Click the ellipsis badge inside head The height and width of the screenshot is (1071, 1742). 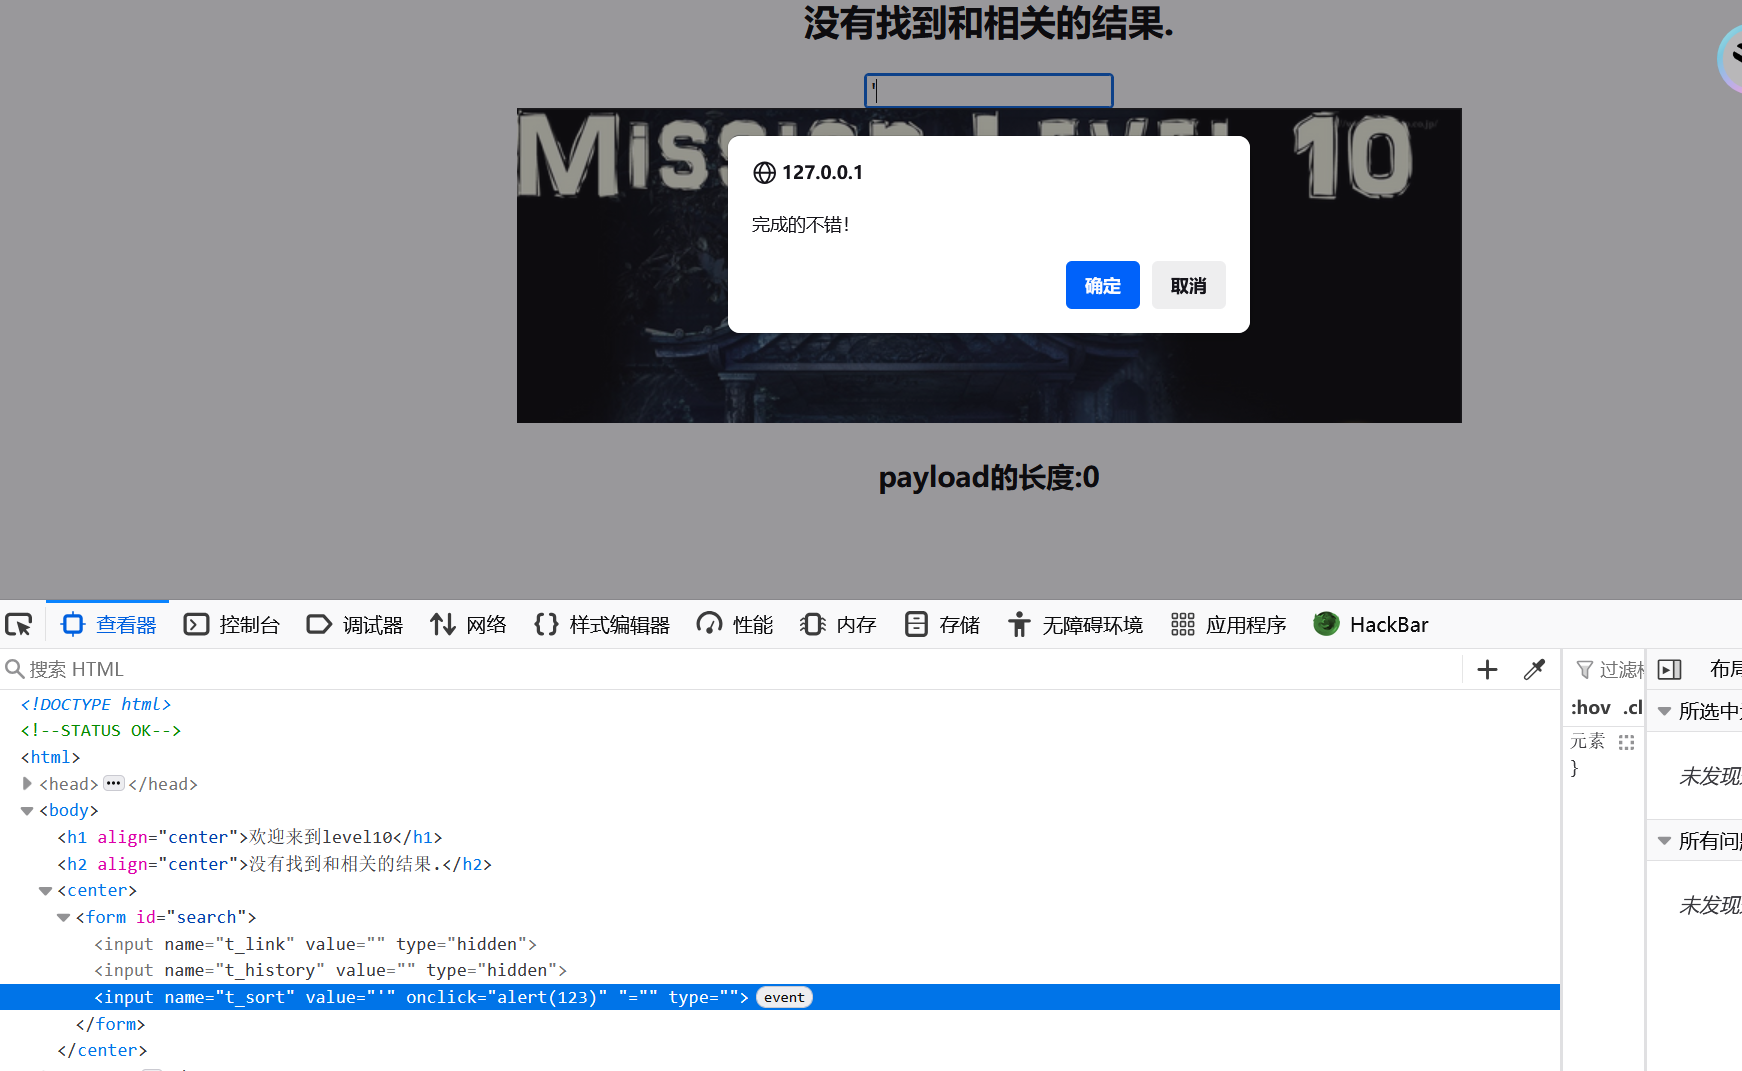pos(114,783)
